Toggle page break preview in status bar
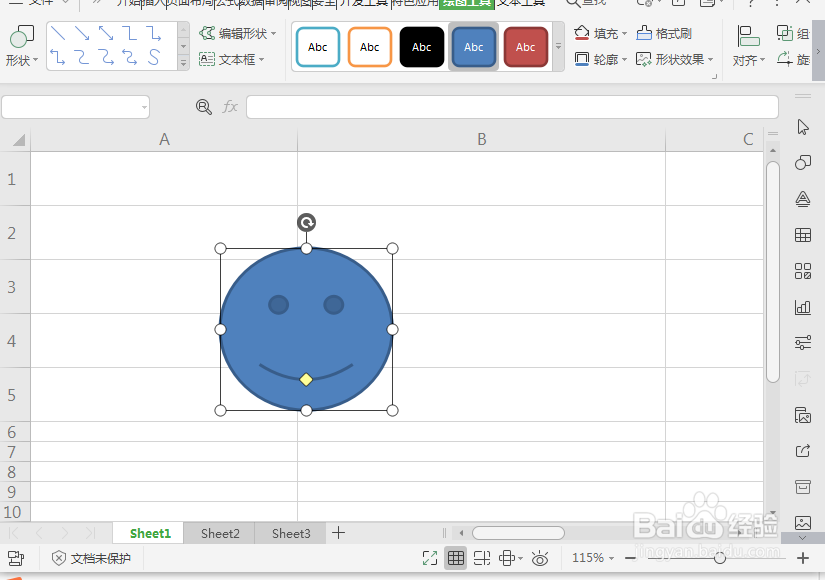 pyautogui.click(x=481, y=558)
